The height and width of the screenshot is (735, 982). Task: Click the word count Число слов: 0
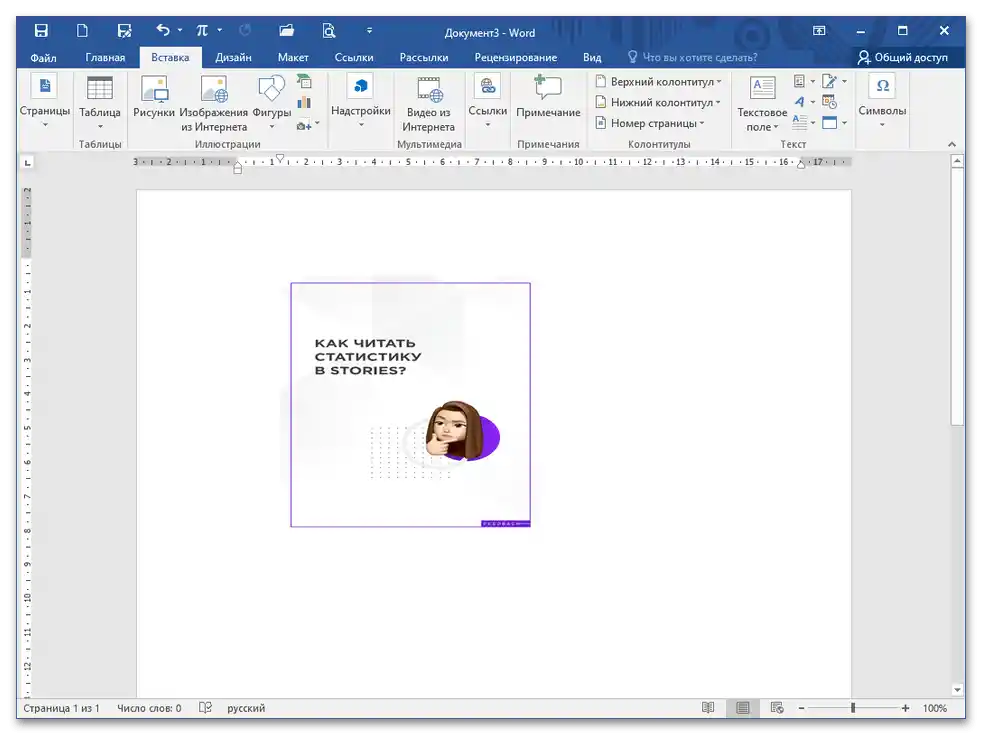[149, 708]
